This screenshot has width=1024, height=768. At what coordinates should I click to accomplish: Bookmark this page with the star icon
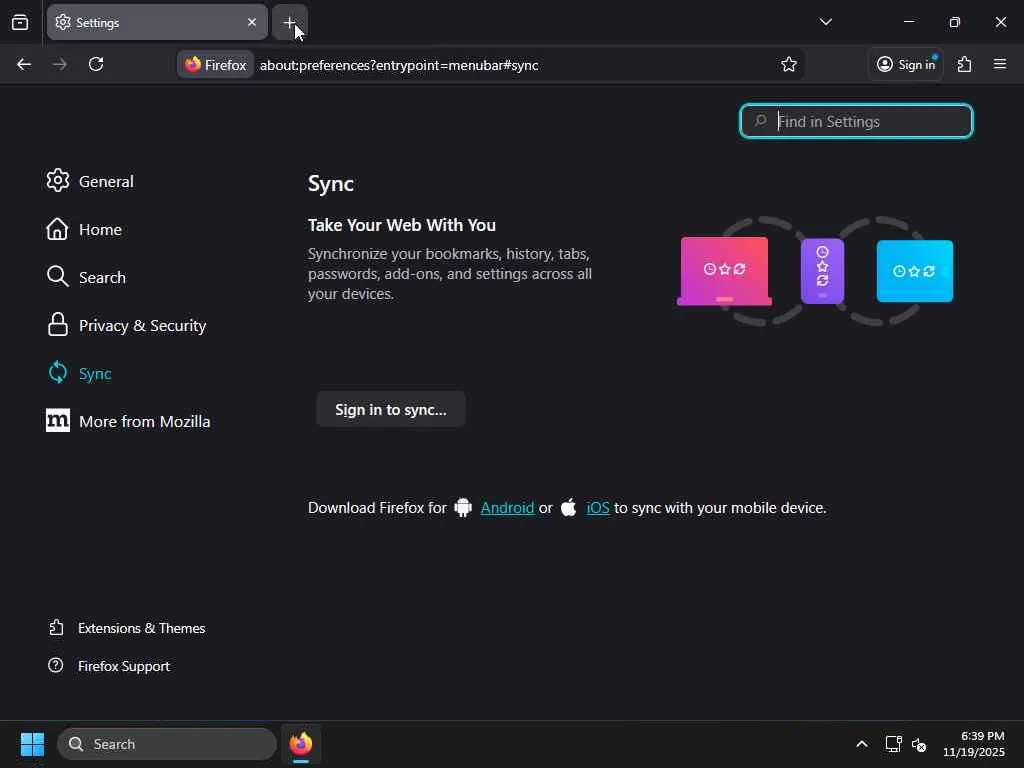tap(788, 64)
